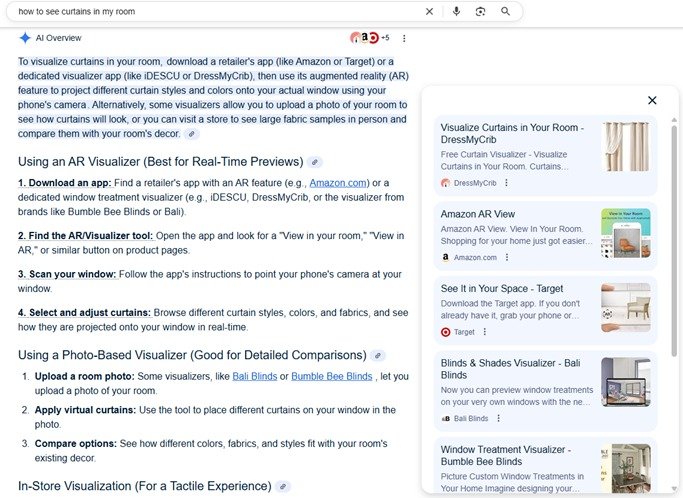Click link icon beside Photo-Based Visualizer heading
Viewport: 683px width, 498px height.
[x=378, y=355]
